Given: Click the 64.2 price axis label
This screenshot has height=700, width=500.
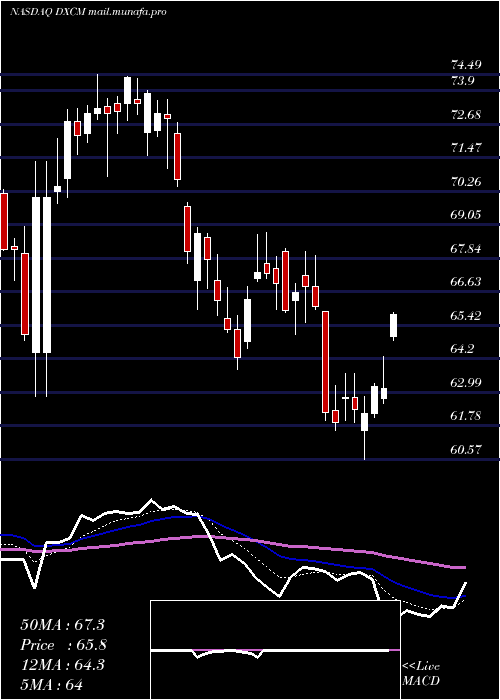Looking at the screenshot, I should (x=463, y=349).
